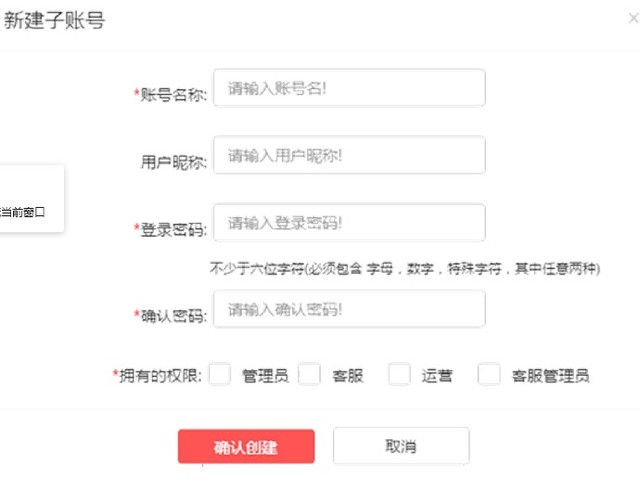Screen dimensions: 640x491
Task: Click the 管理员 label text
Action: 265,377
